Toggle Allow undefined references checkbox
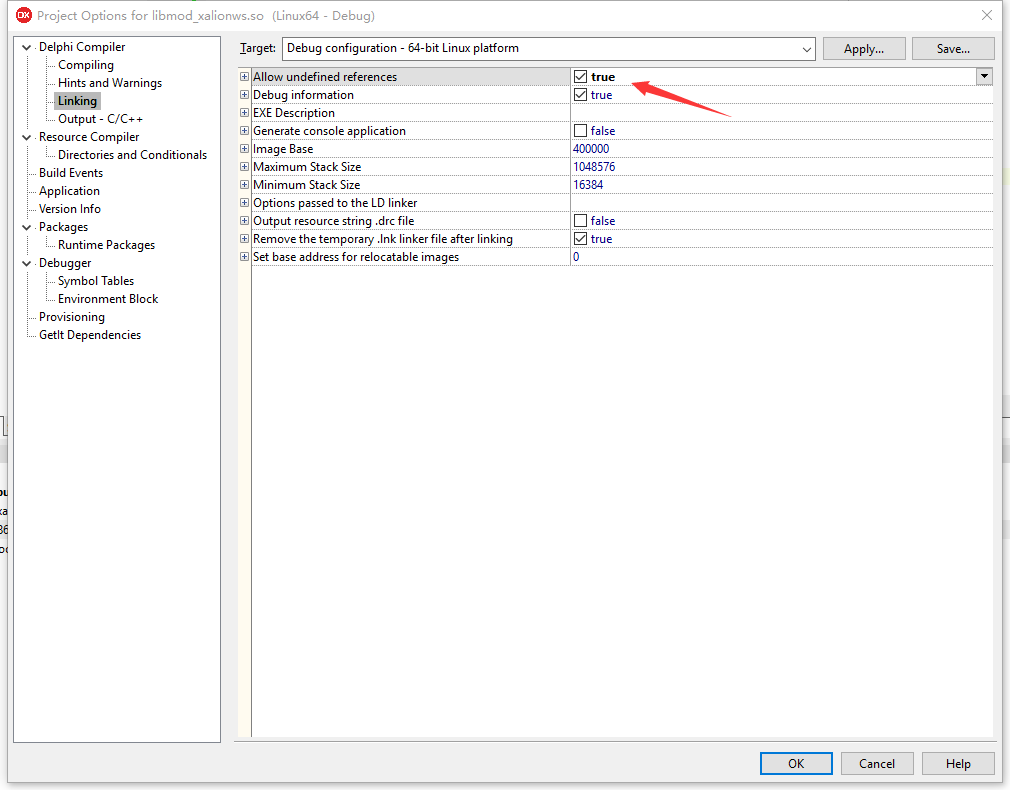The image size is (1010, 790). pyautogui.click(x=580, y=77)
